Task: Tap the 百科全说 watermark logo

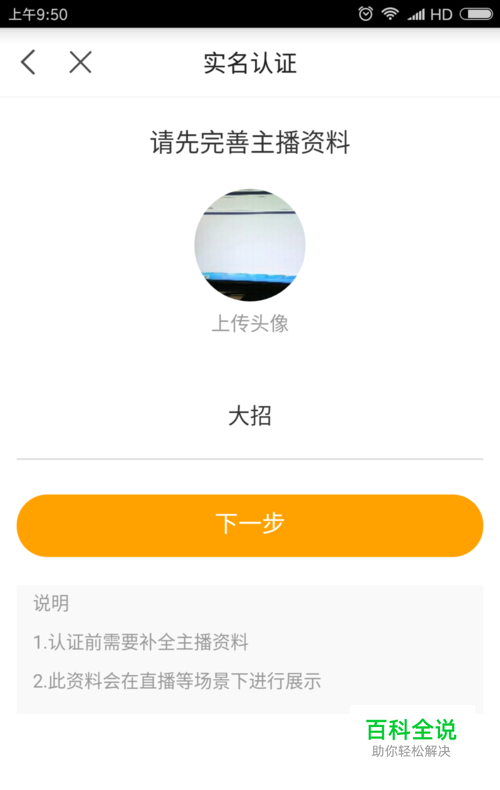Action: pyautogui.click(x=411, y=730)
